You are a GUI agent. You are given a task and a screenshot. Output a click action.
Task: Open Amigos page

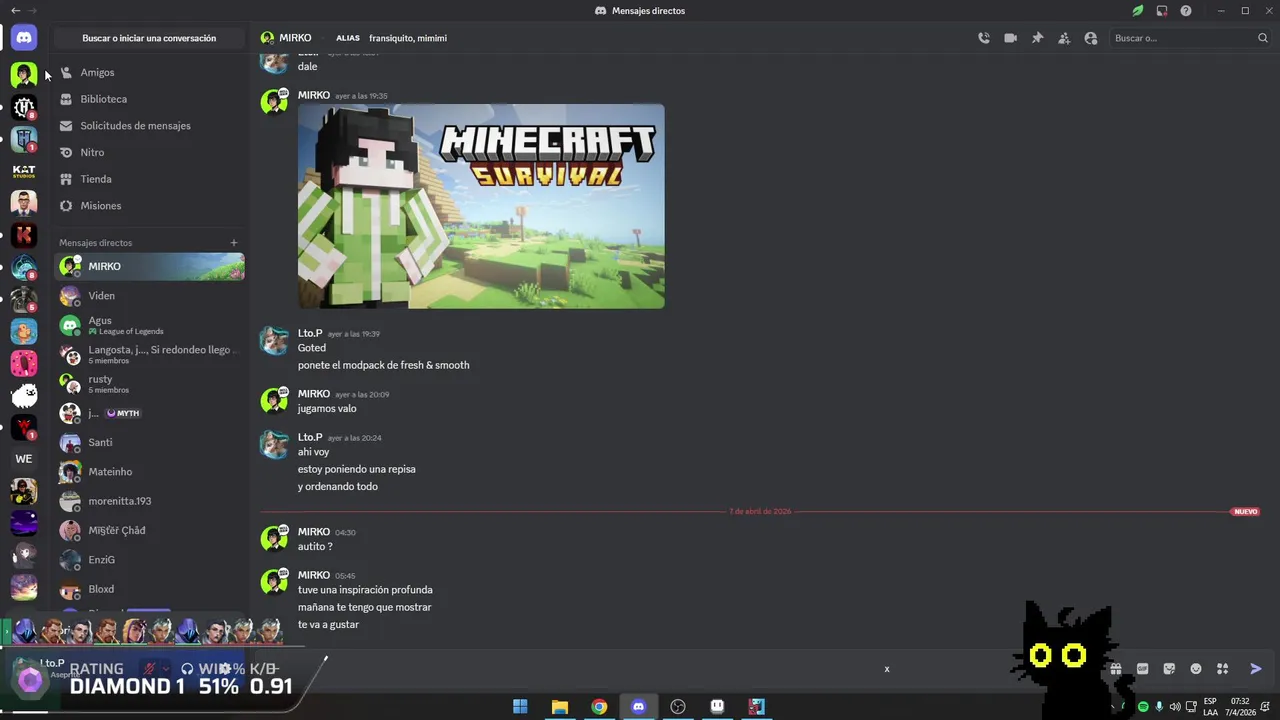click(149, 72)
